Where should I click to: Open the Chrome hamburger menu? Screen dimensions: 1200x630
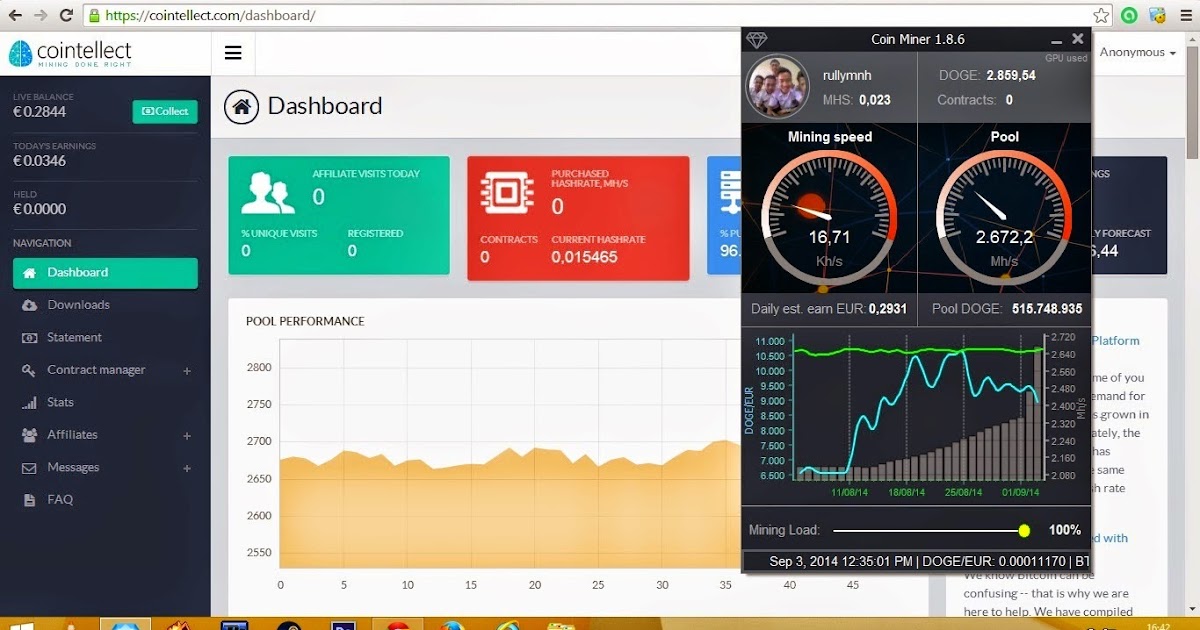click(1186, 15)
